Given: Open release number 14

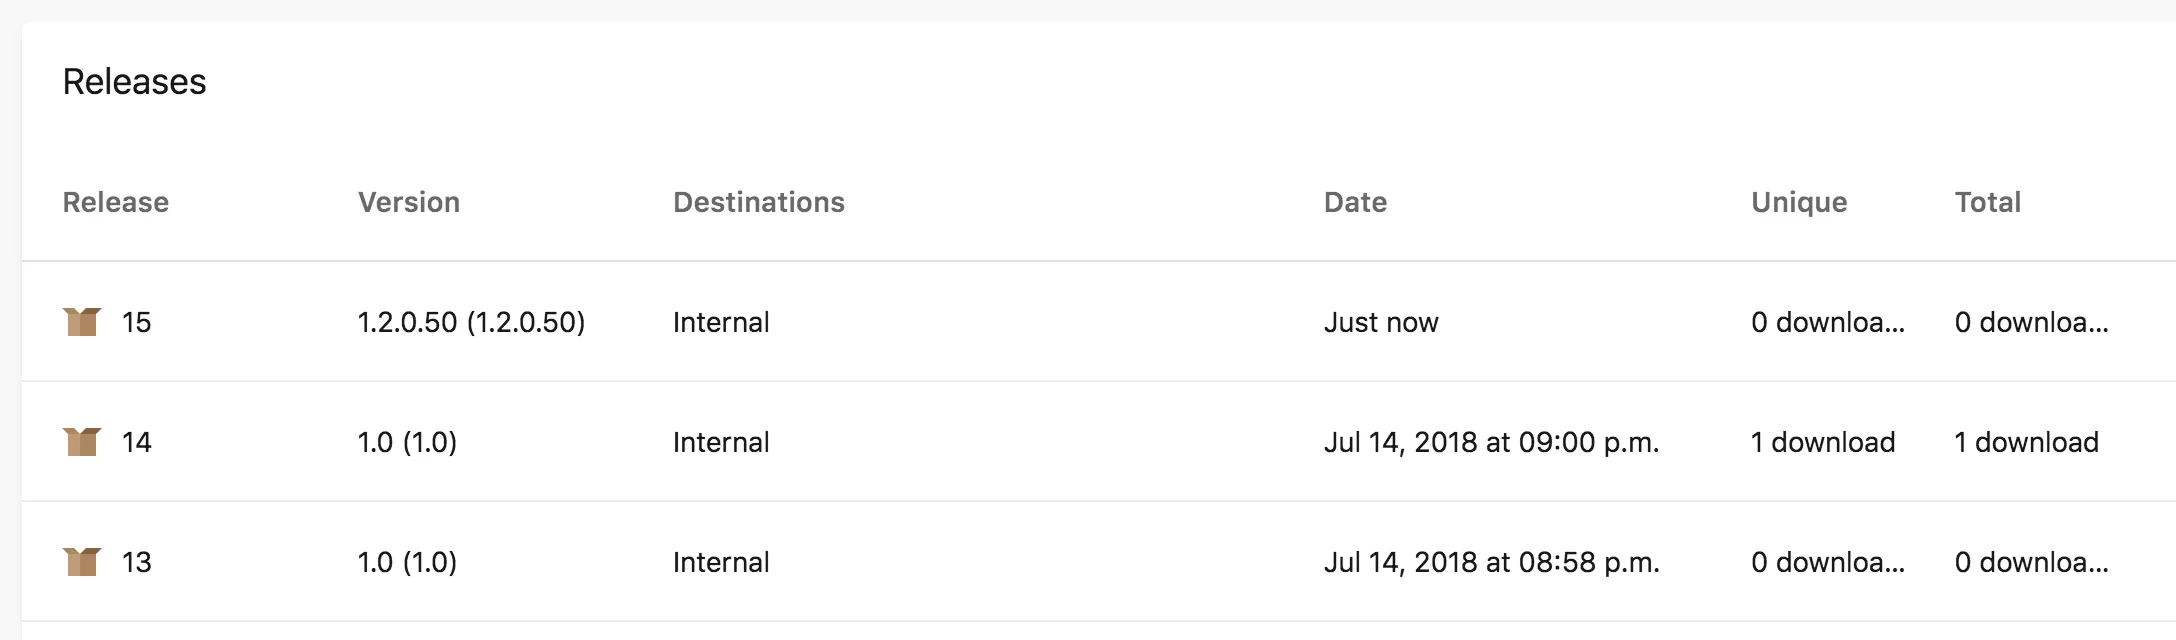Looking at the screenshot, I should click(x=136, y=442).
